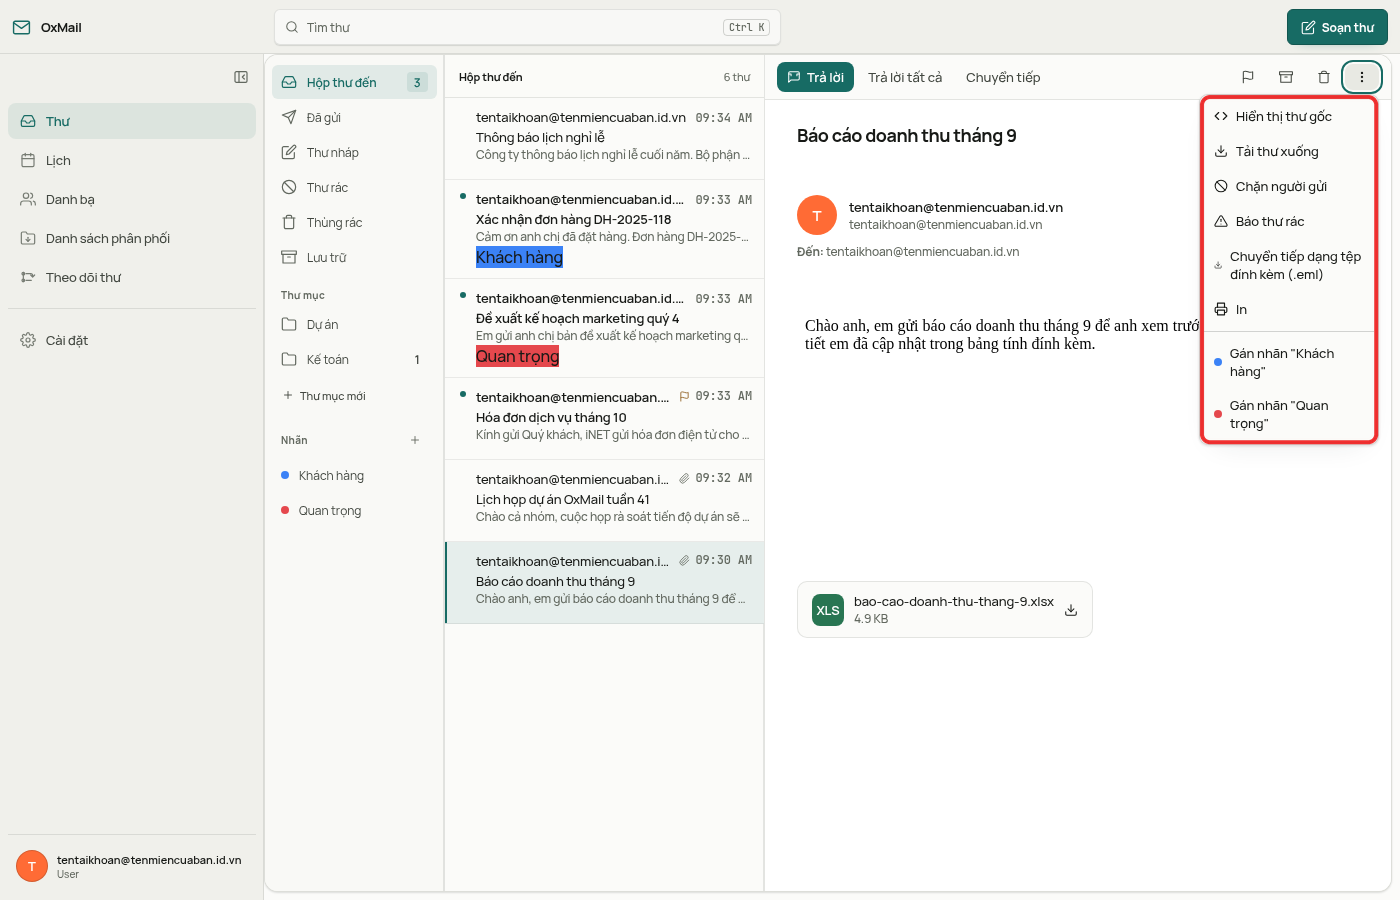Open the Lưu trữ archive folder

click(354, 257)
